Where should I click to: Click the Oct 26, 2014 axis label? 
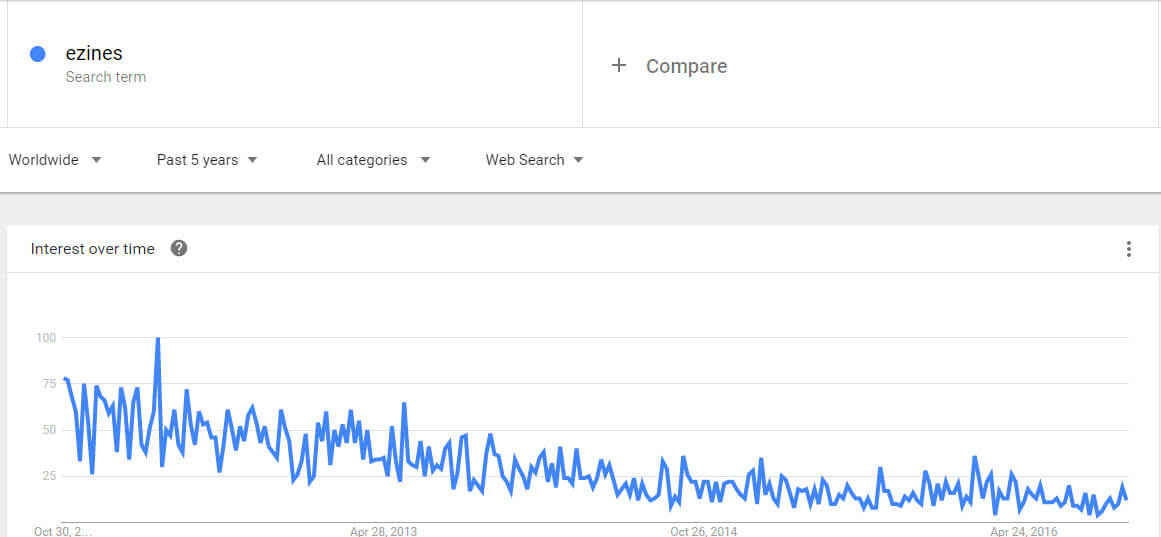[703, 531]
